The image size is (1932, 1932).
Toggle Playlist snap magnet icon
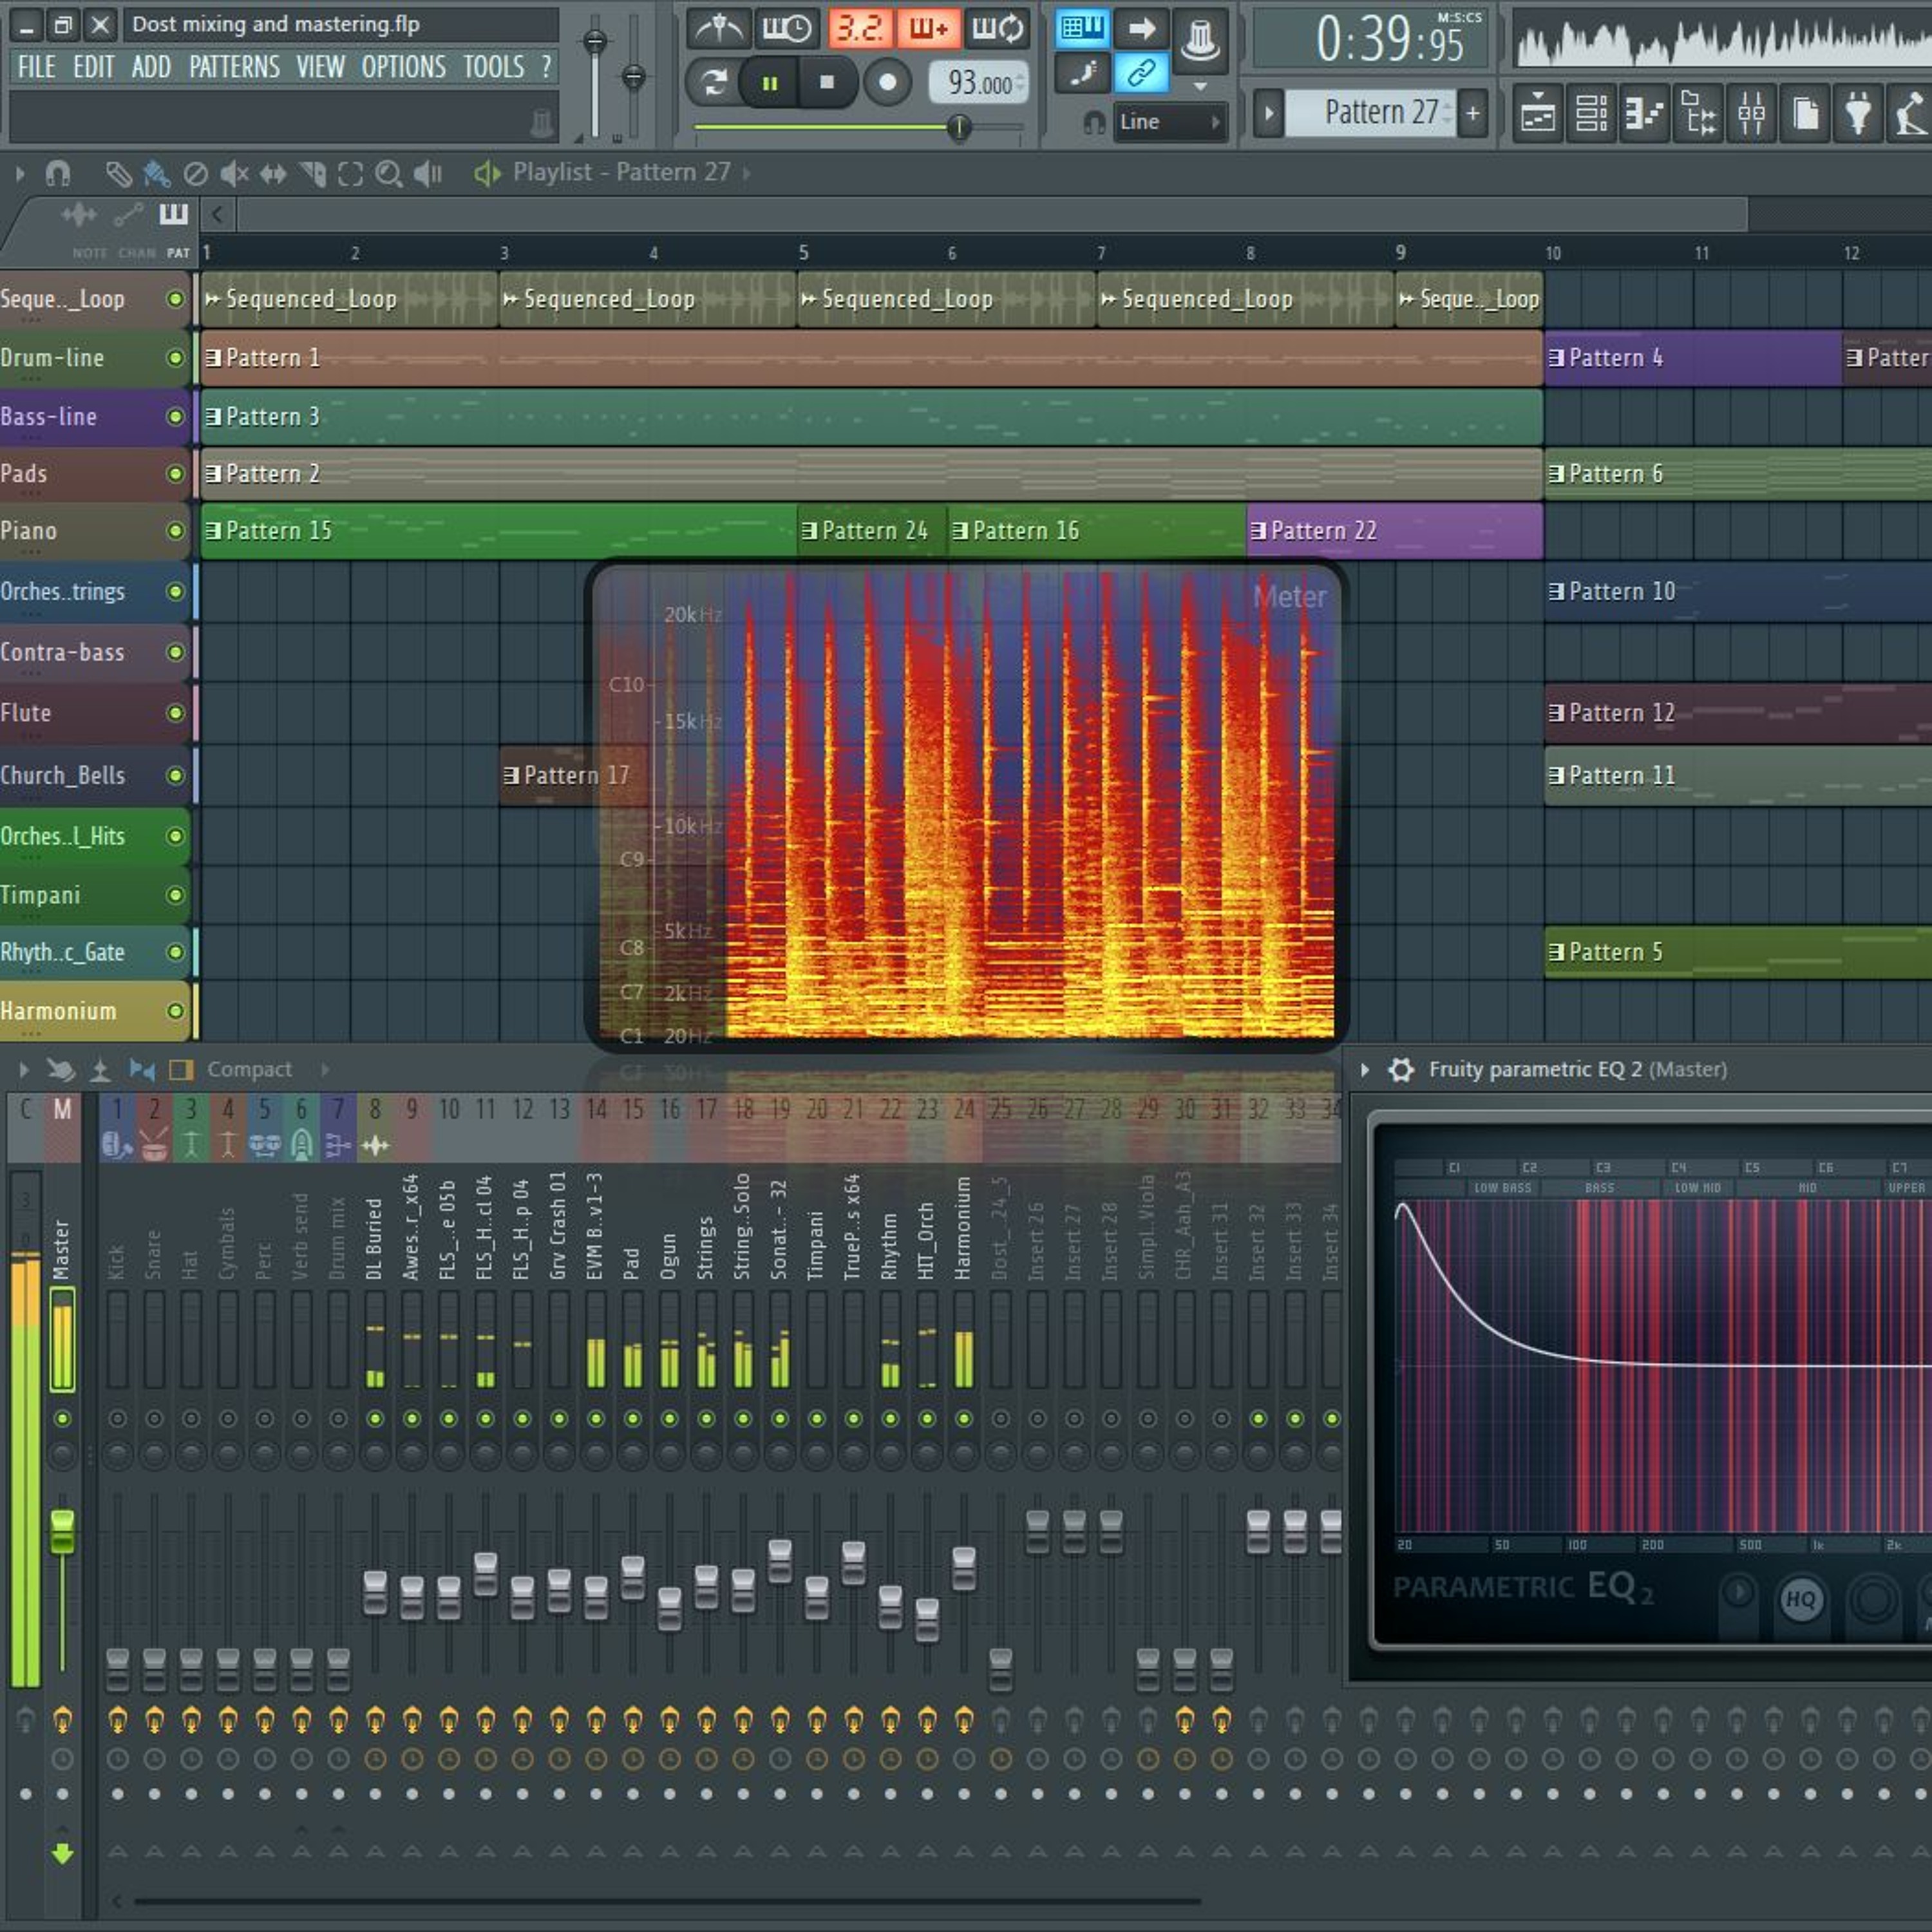(58, 175)
